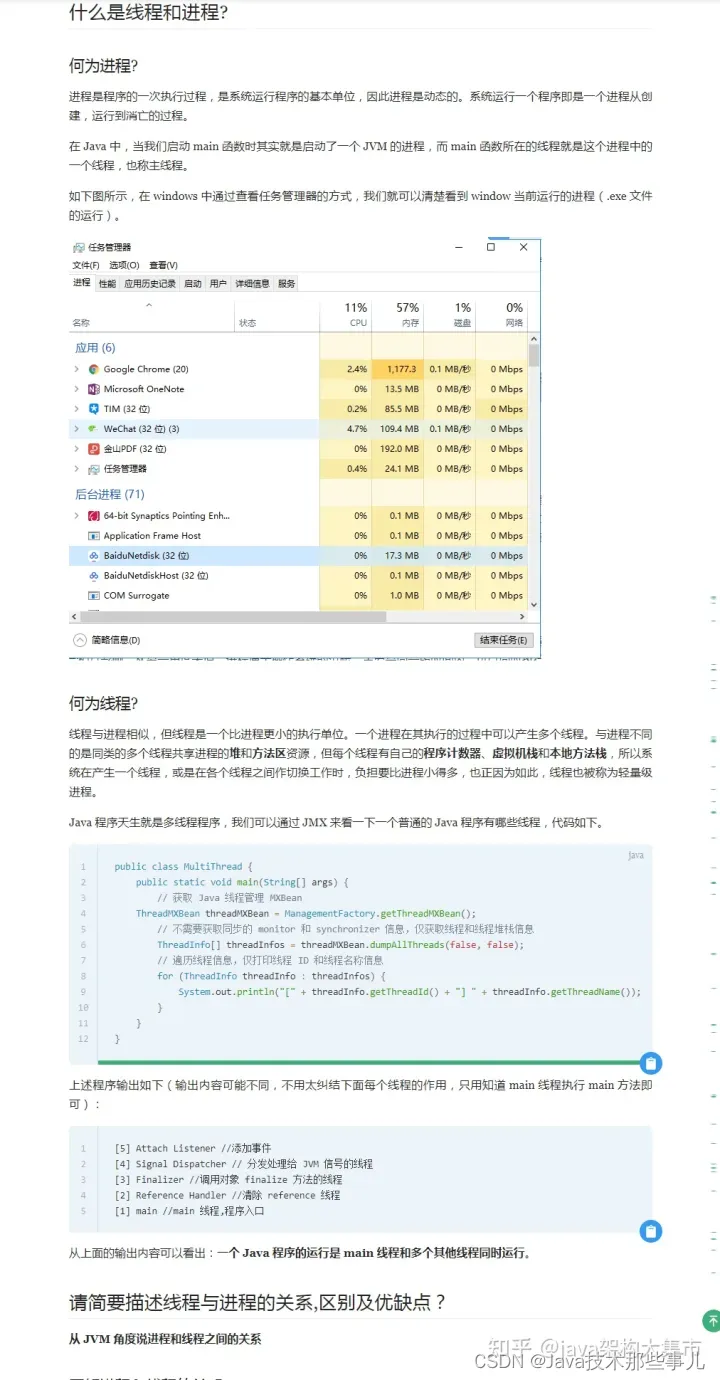The image size is (720, 1380).
Task: Switch to the 应用历史记录 tab
Action: [150, 284]
